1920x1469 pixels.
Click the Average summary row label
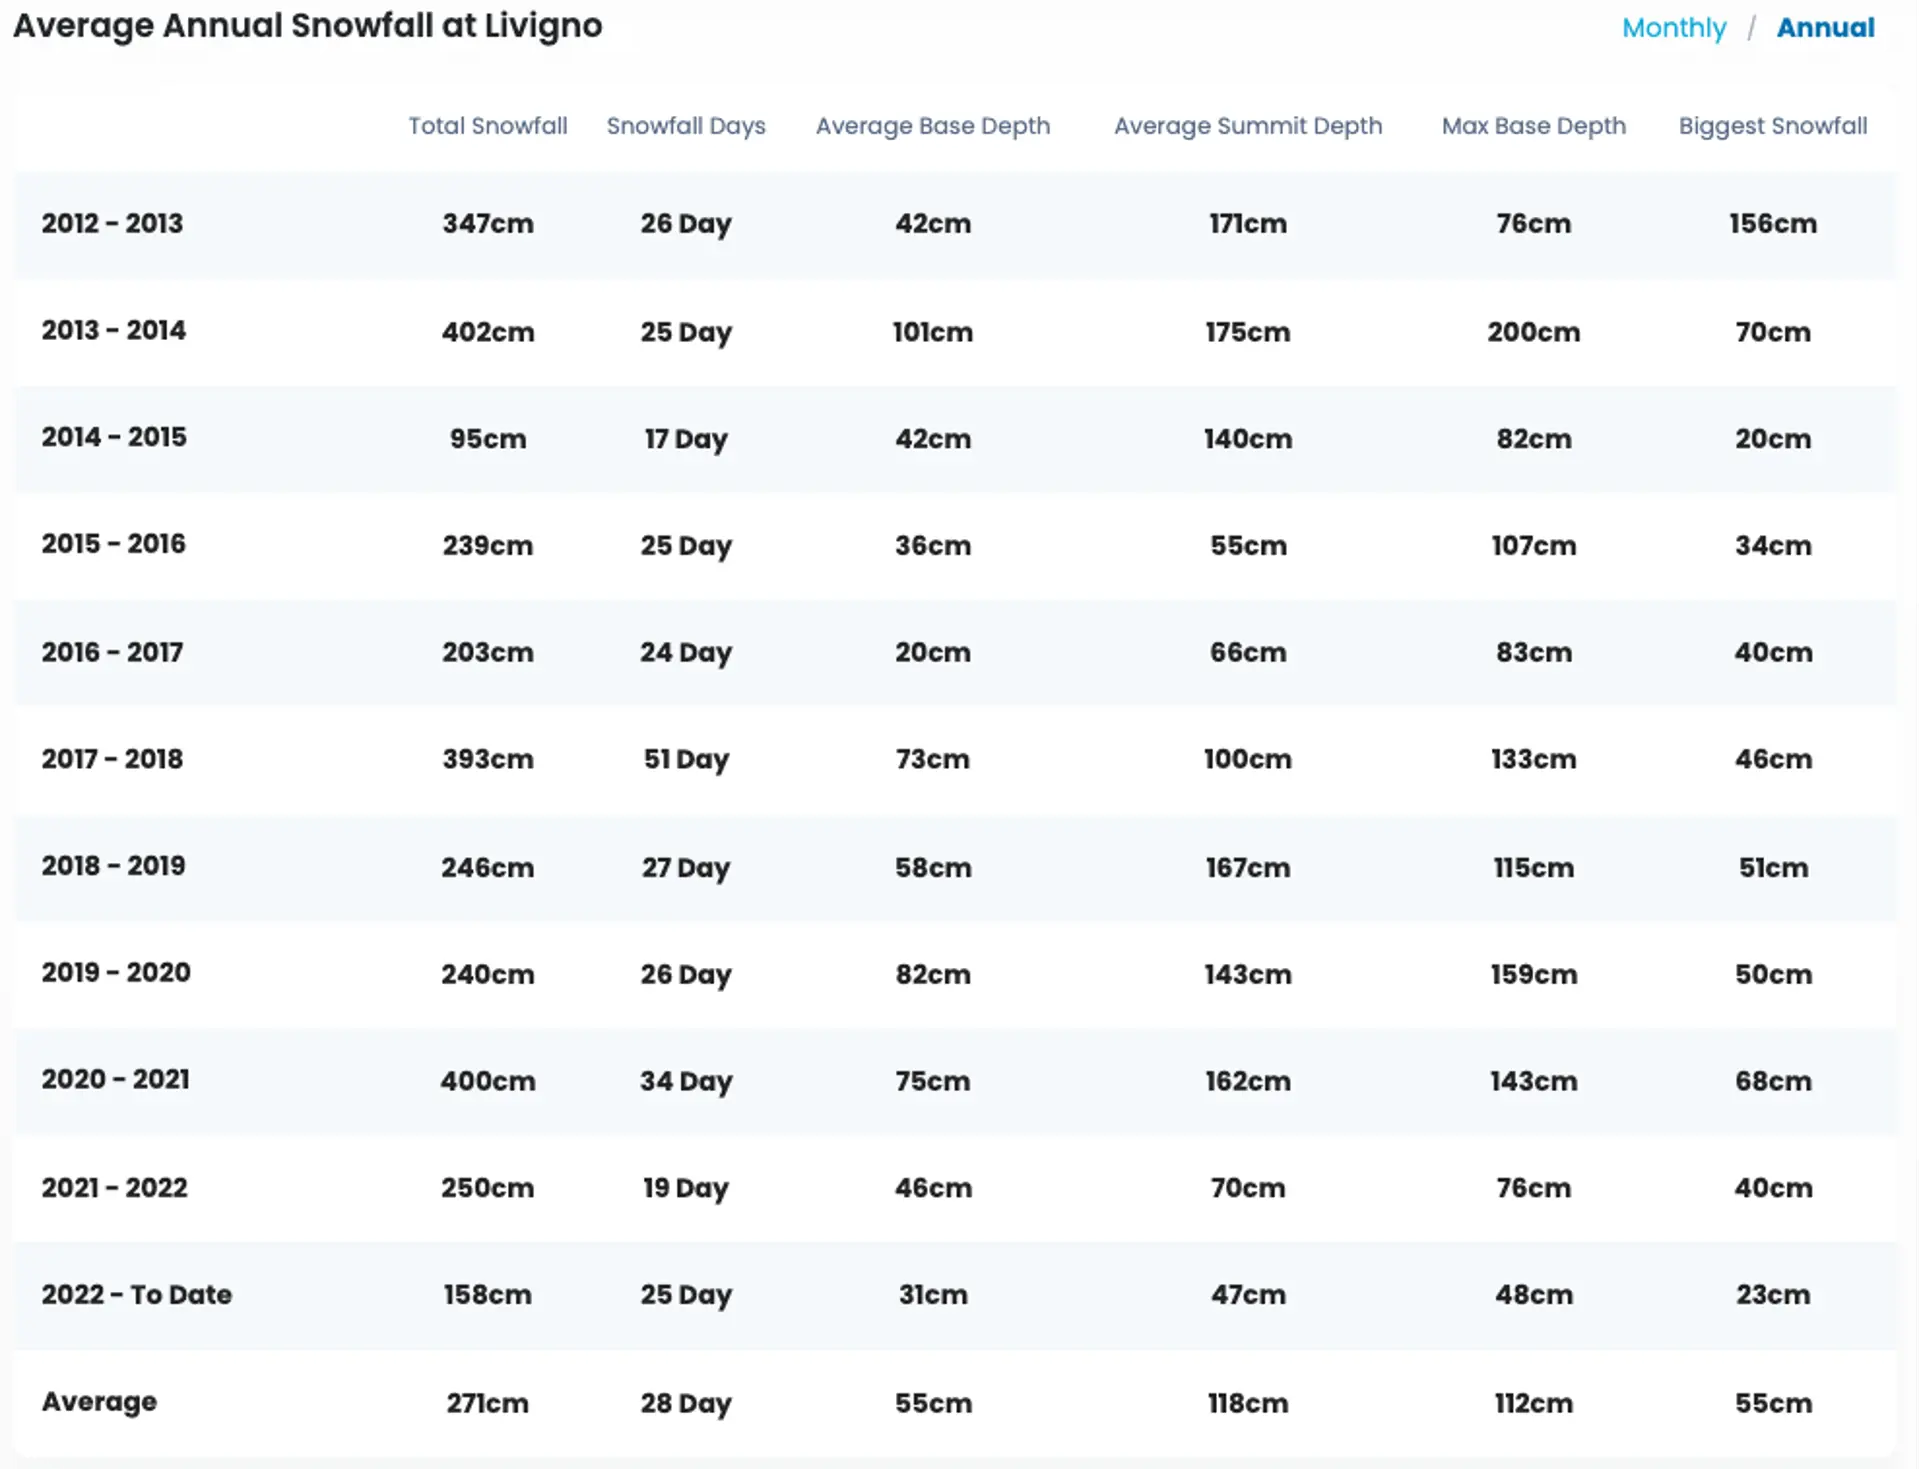(x=99, y=1402)
